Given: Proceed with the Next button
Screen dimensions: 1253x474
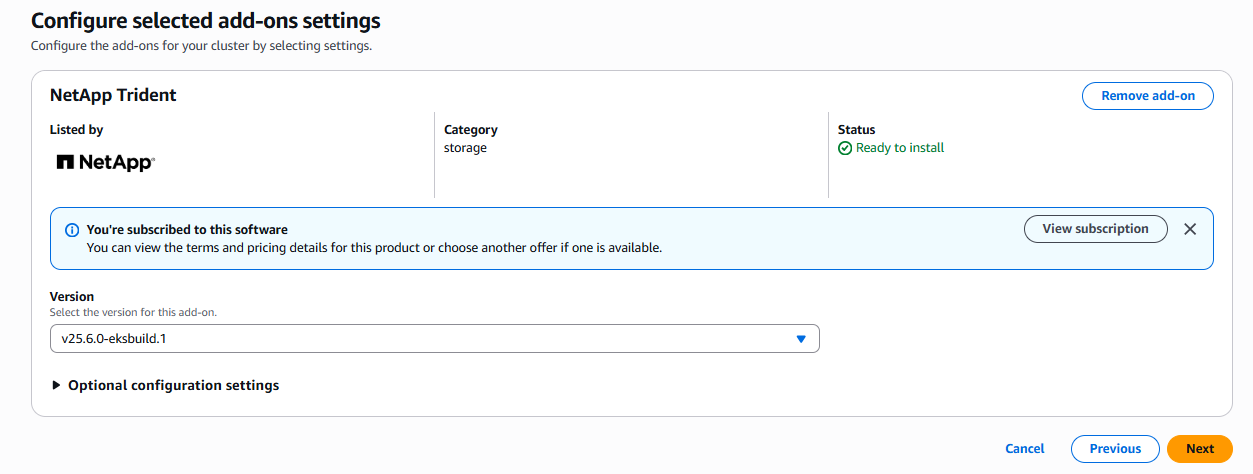Looking at the screenshot, I should click(x=1200, y=449).
